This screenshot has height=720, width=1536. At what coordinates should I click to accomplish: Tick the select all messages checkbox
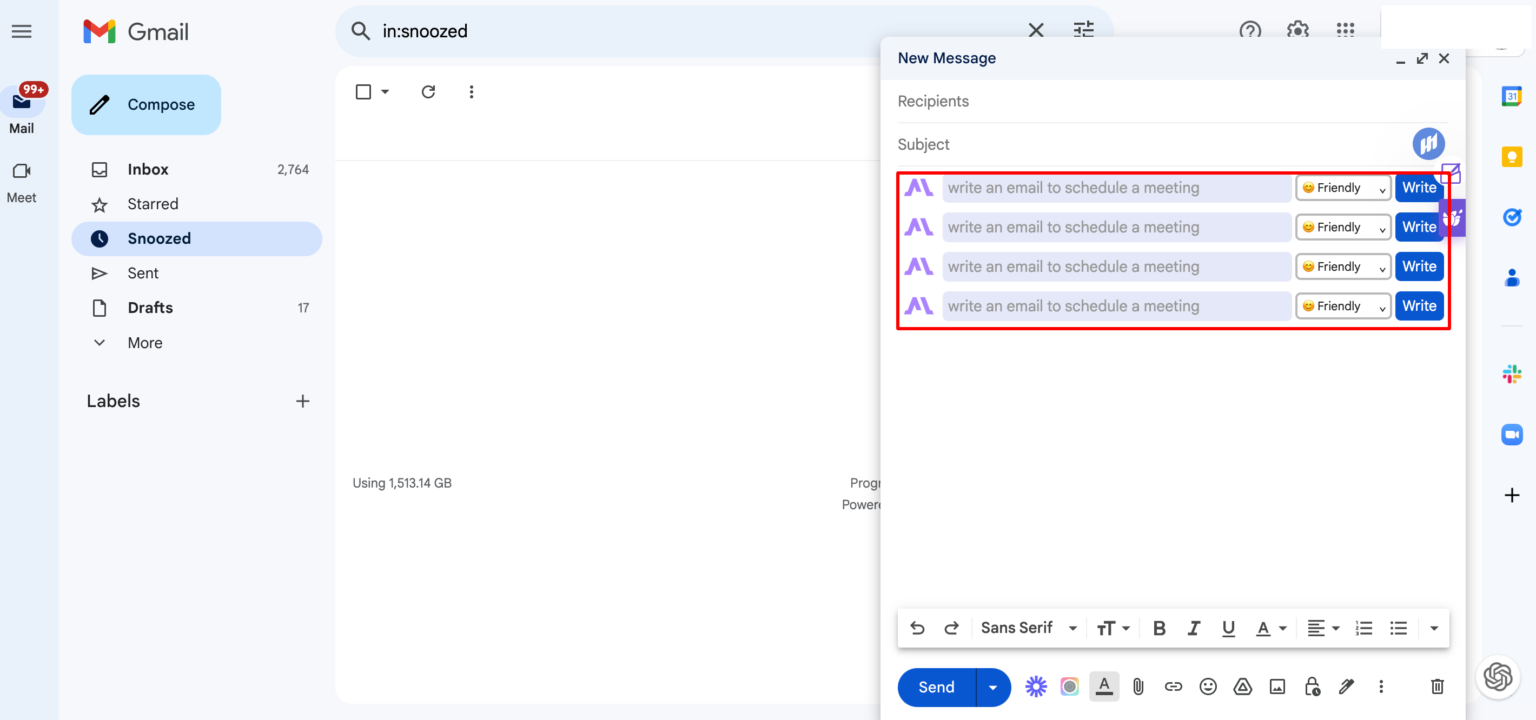[364, 92]
